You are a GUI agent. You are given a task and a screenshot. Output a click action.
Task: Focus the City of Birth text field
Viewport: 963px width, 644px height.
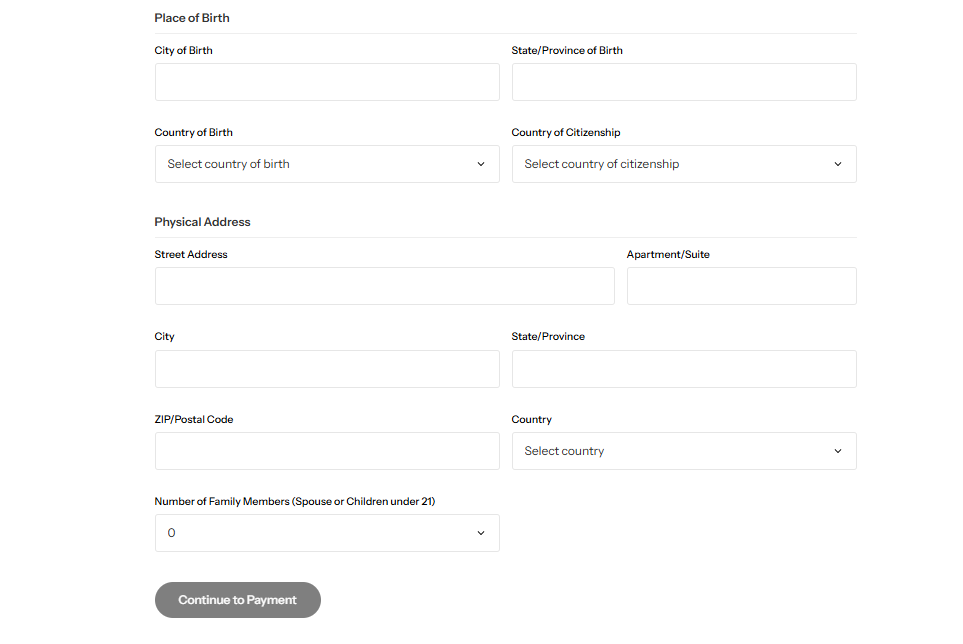tap(326, 82)
